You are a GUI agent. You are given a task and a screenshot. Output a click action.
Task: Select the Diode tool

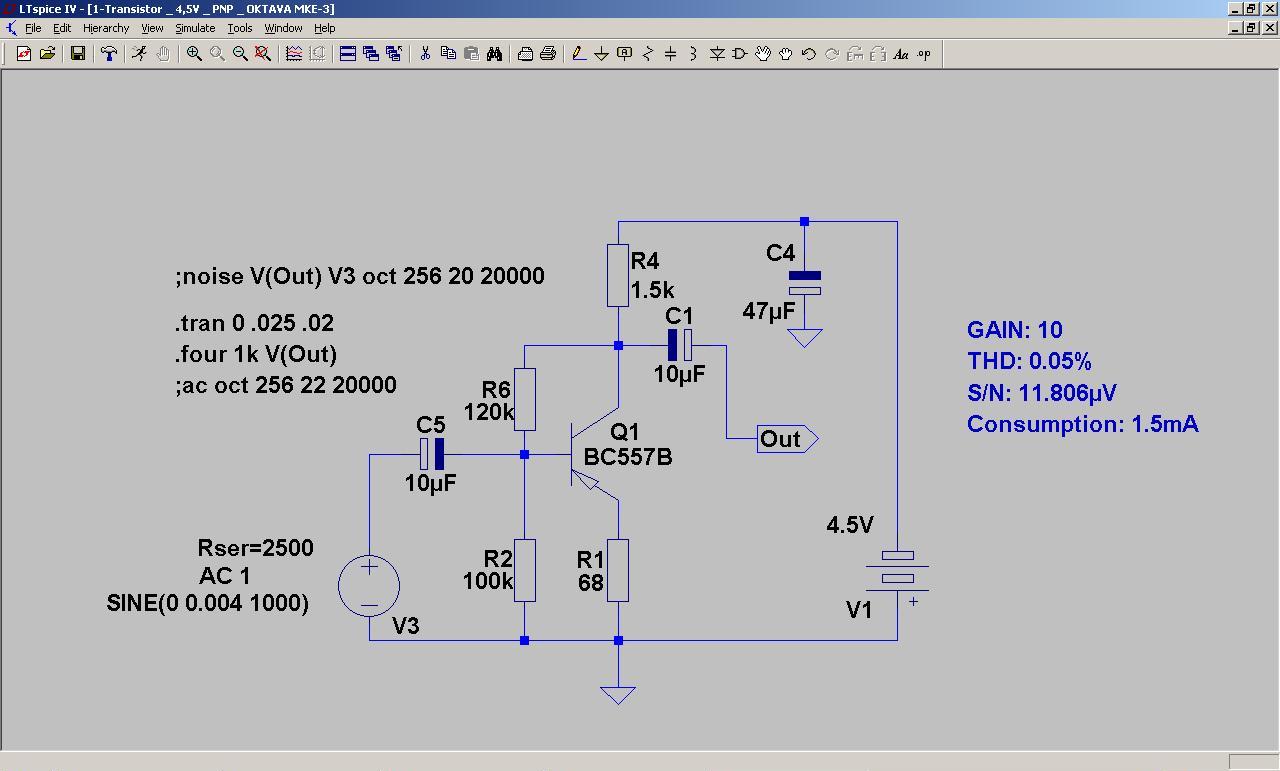click(717, 54)
